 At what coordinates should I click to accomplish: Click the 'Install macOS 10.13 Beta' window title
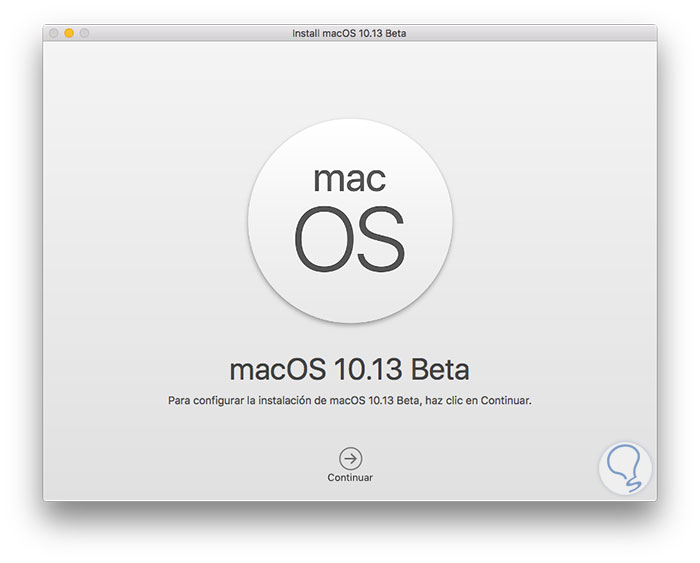click(x=349, y=33)
